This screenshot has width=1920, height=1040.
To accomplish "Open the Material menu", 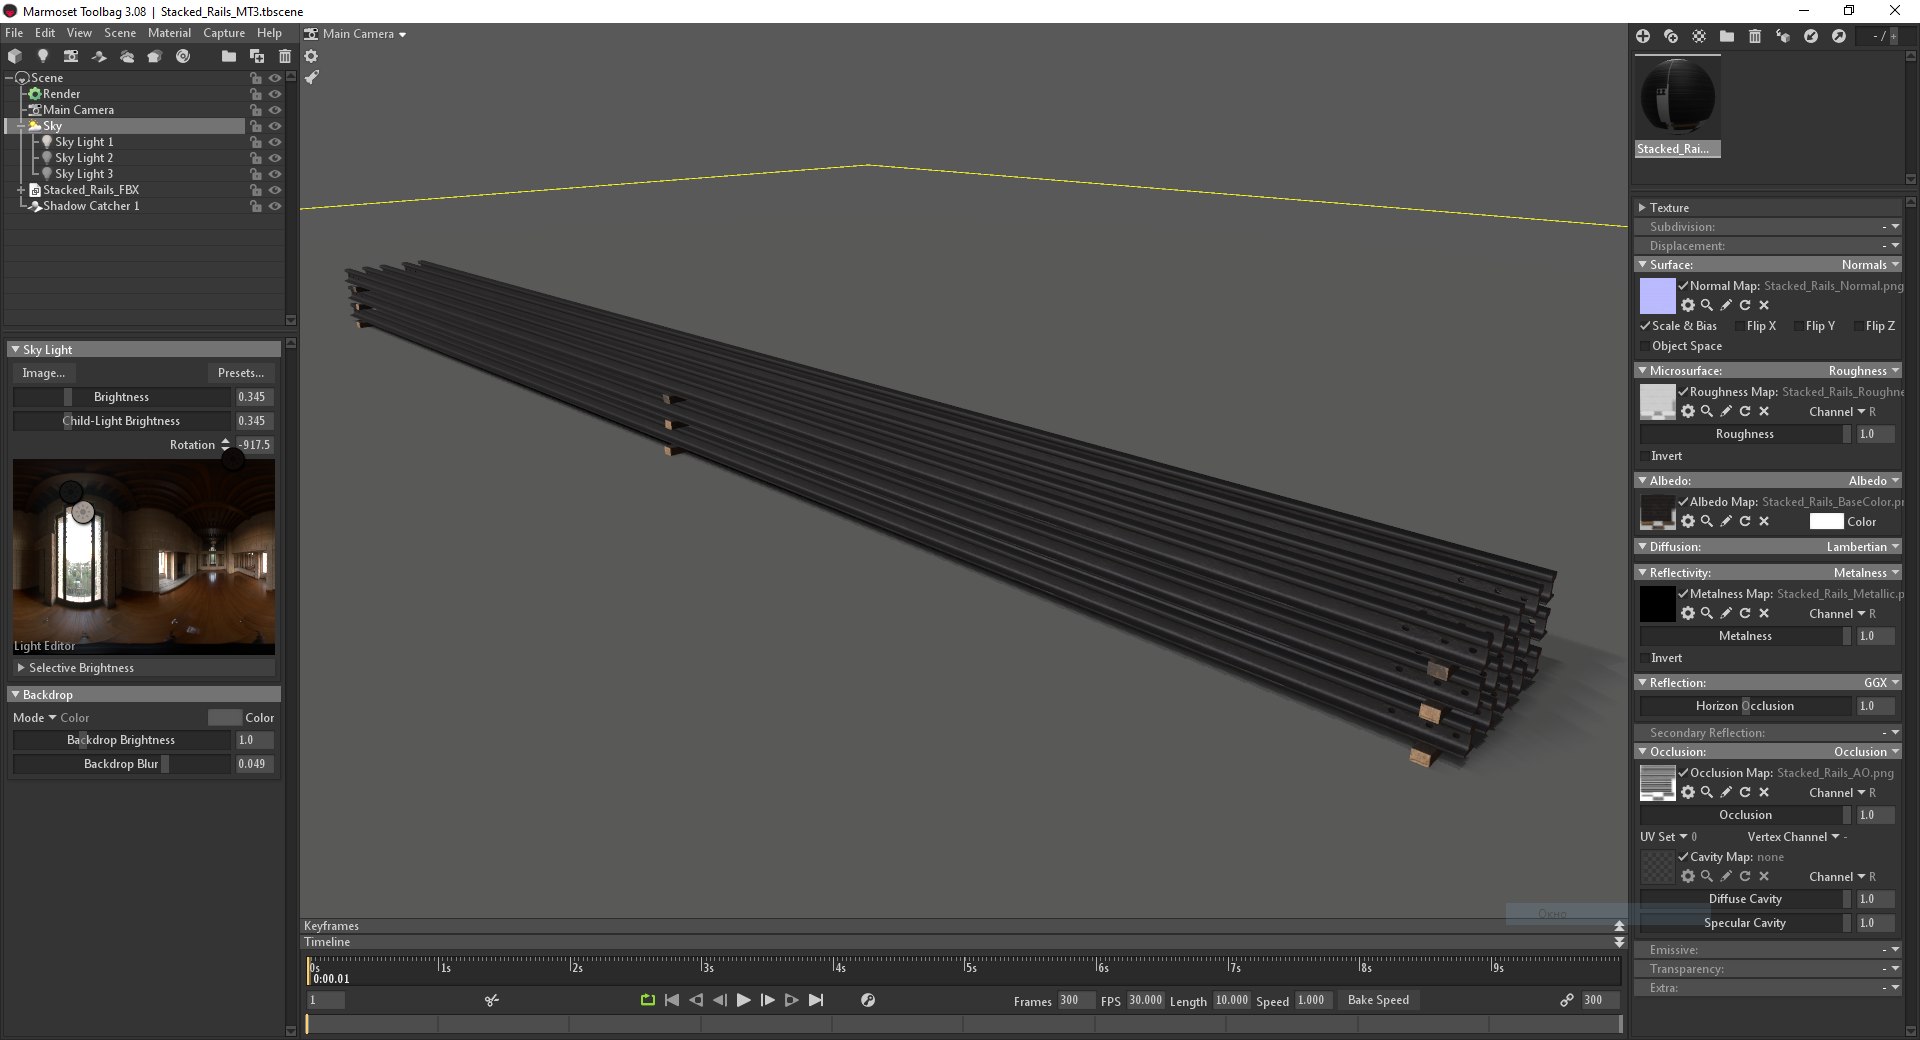I will [169, 33].
